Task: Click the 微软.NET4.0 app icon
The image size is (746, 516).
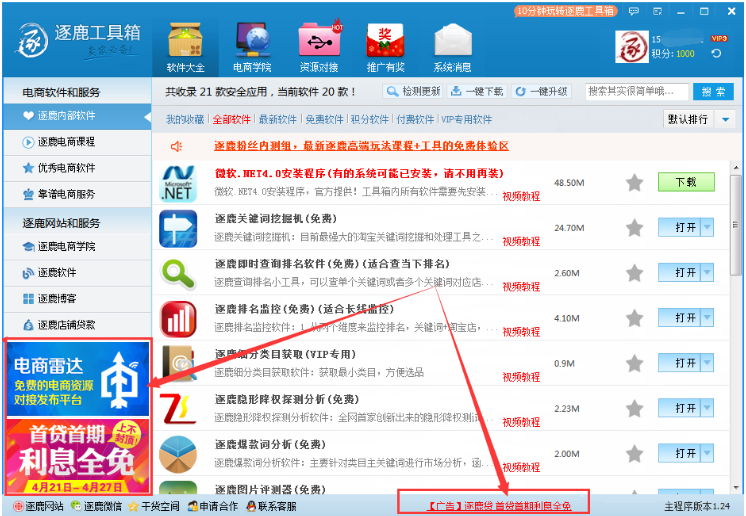Action: 178,184
